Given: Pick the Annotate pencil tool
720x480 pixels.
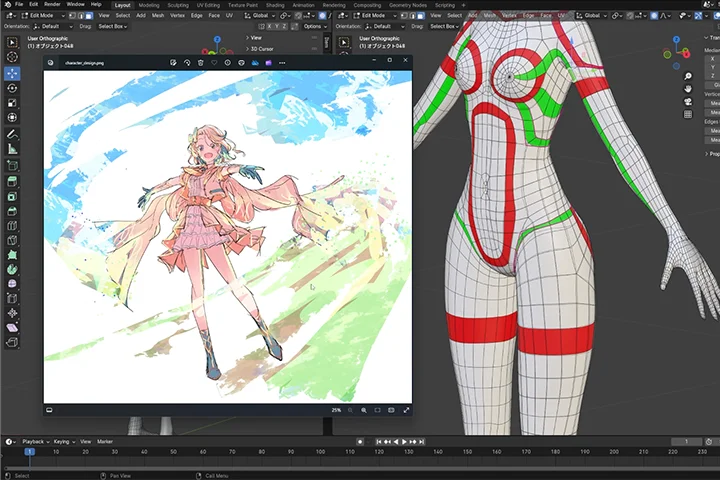Looking at the screenshot, I should click(12, 134).
